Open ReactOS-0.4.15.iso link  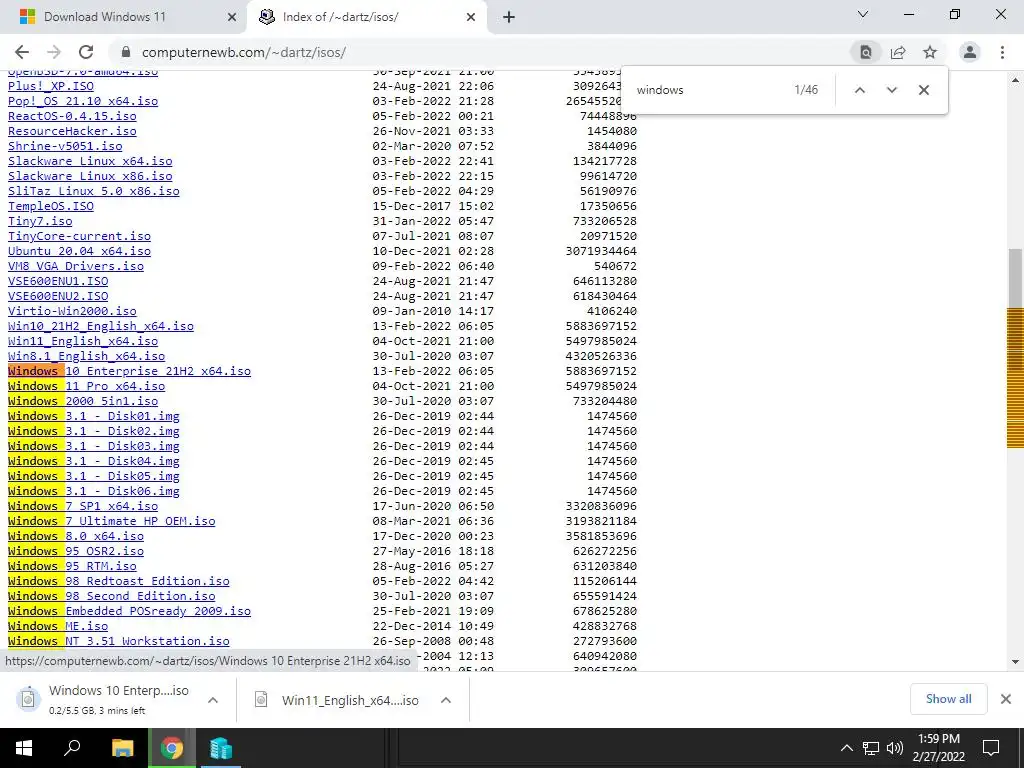coord(72,116)
